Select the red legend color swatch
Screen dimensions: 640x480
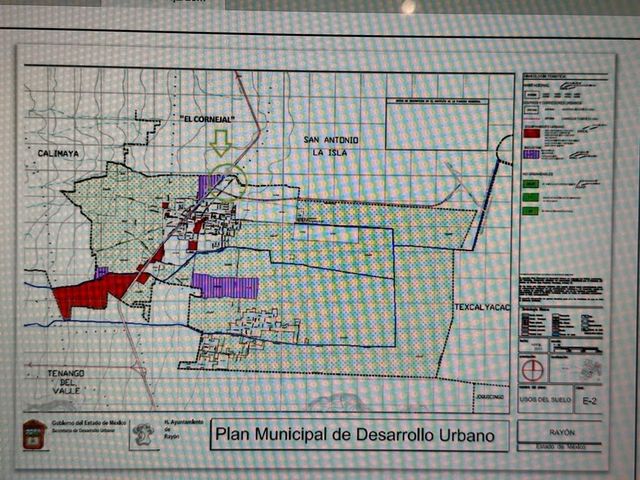(532, 133)
